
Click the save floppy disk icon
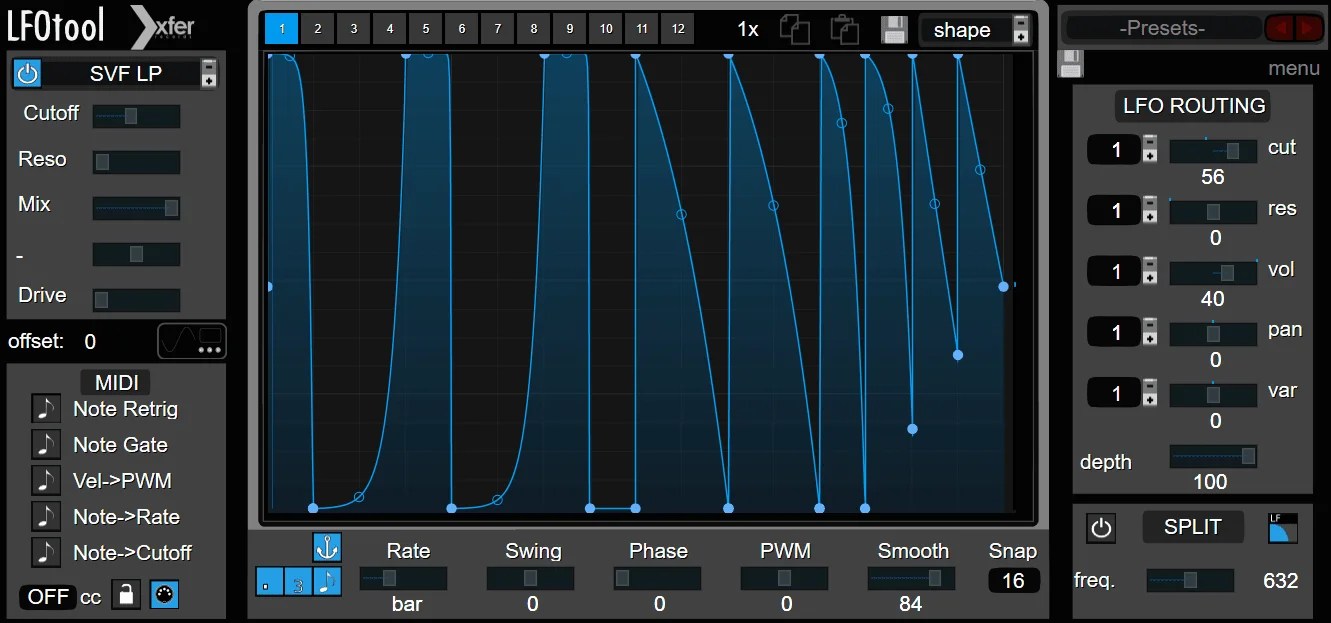[x=894, y=29]
